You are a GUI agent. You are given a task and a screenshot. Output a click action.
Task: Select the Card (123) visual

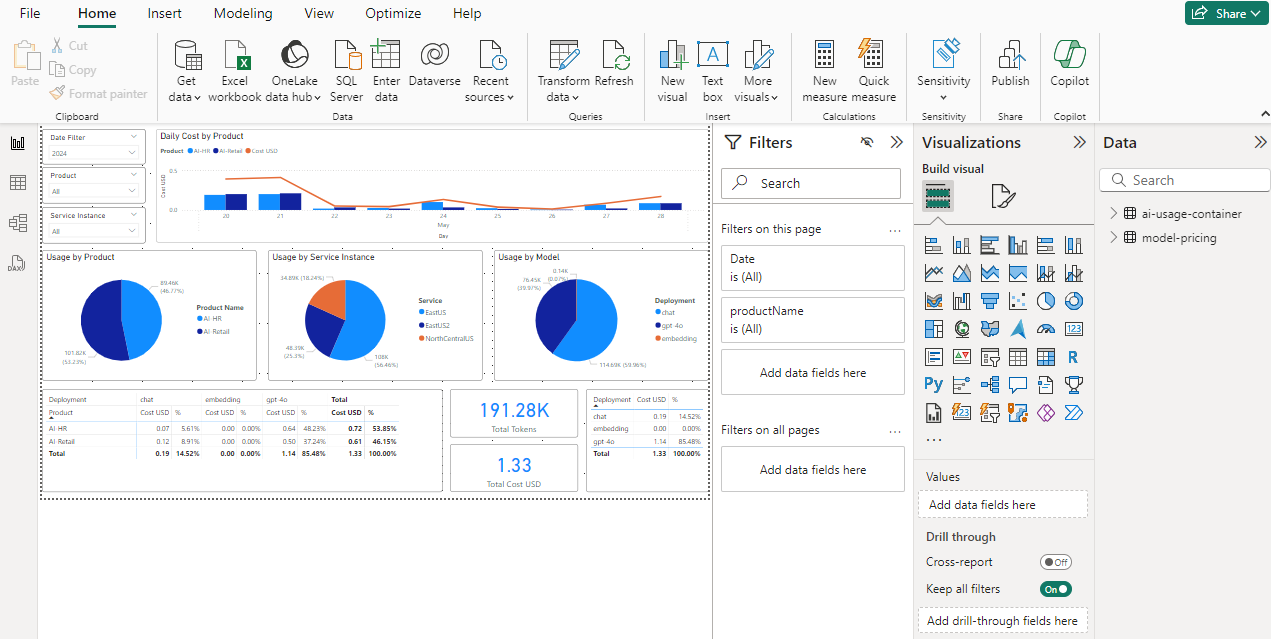tap(1074, 328)
